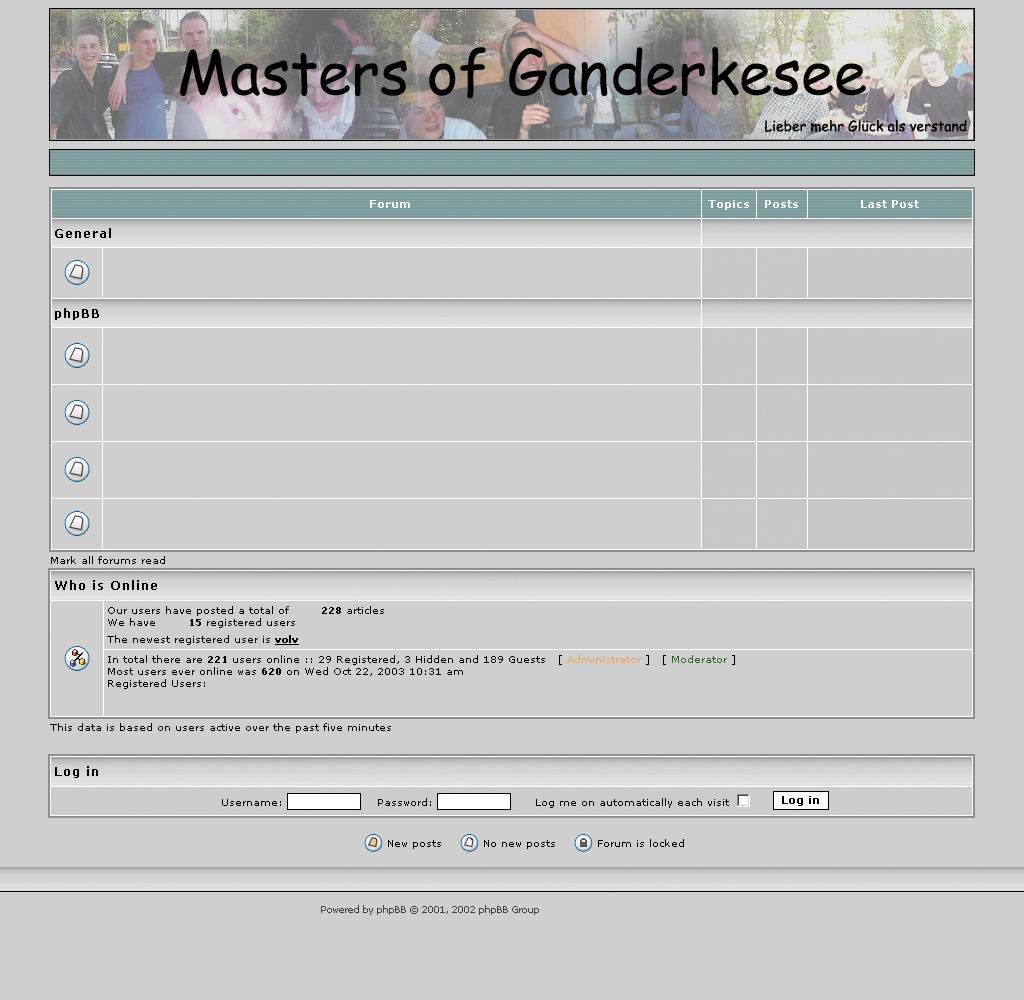The image size is (1024, 1000).
Task: Click the second forum icon under phpBB
Action: pos(77,412)
